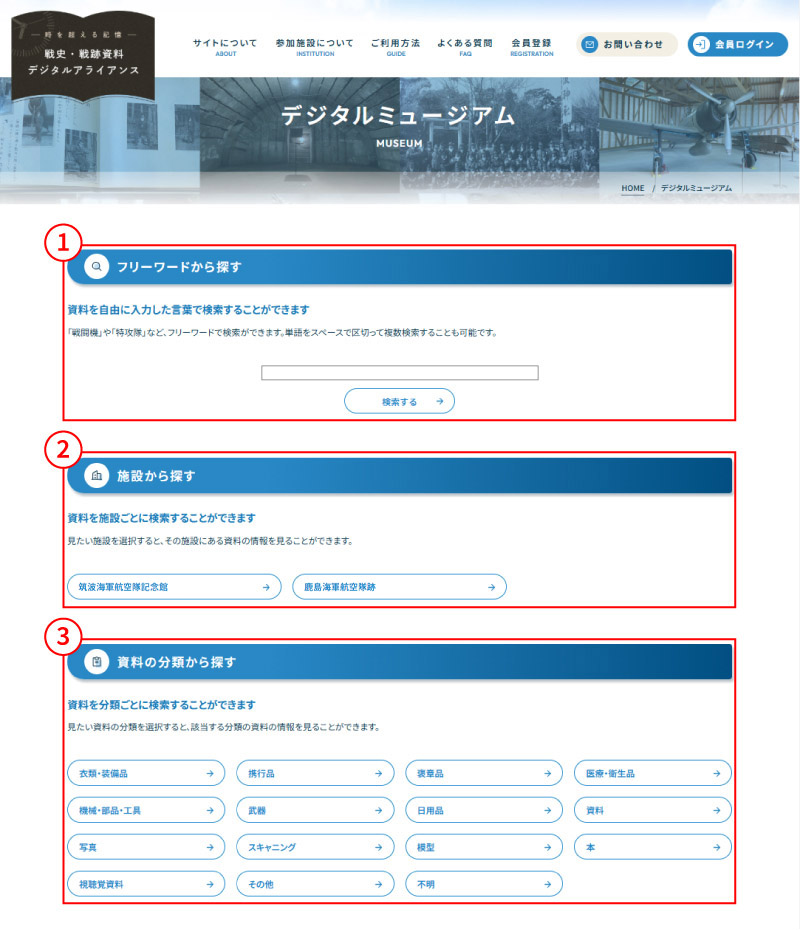Click the HOME breadcrumb link
Image resolution: width=800 pixels, height=930 pixels.
click(x=632, y=188)
